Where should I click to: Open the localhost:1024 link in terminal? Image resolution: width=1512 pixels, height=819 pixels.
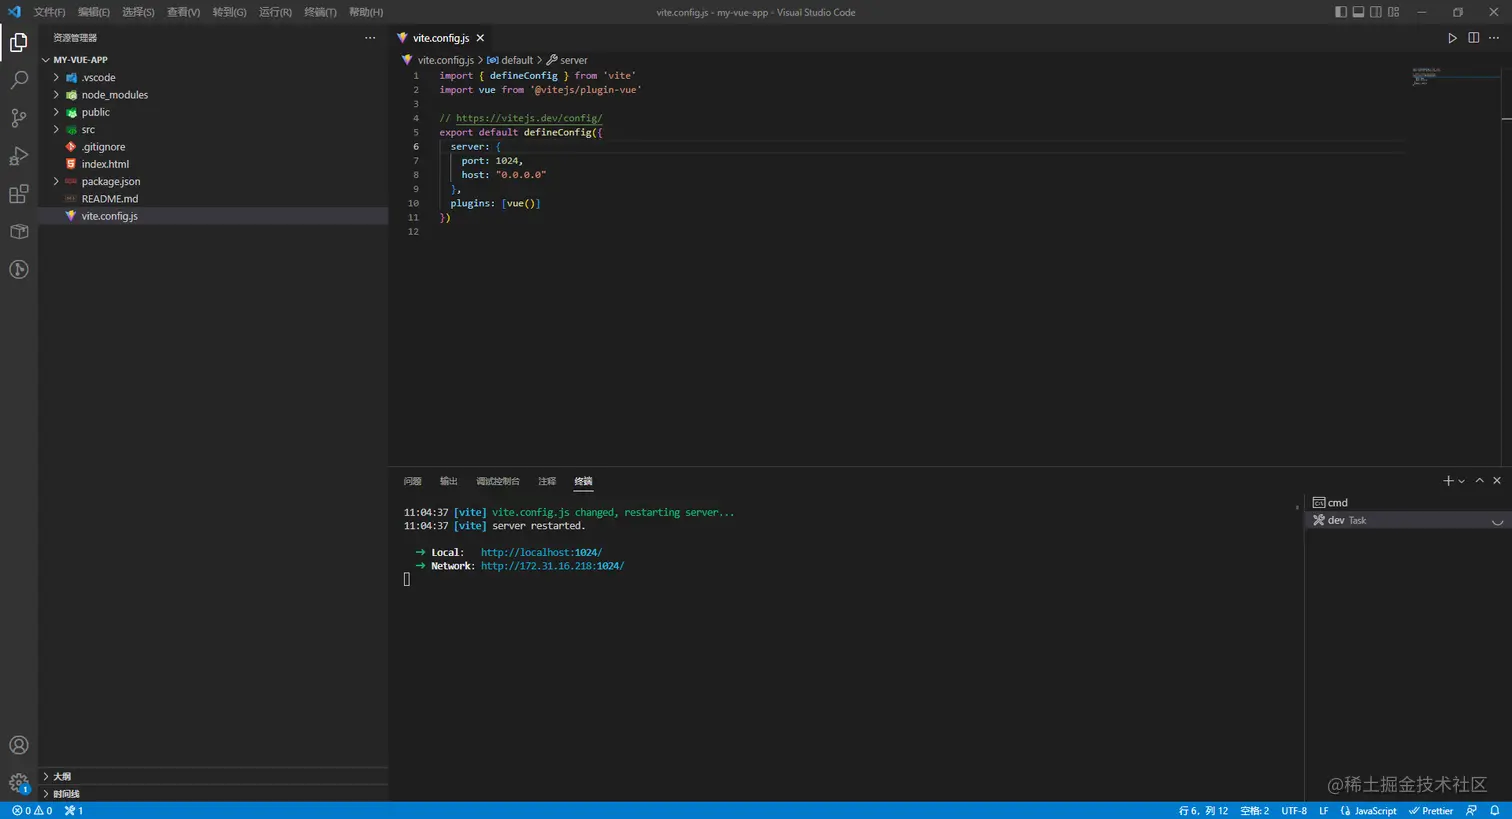pos(541,552)
